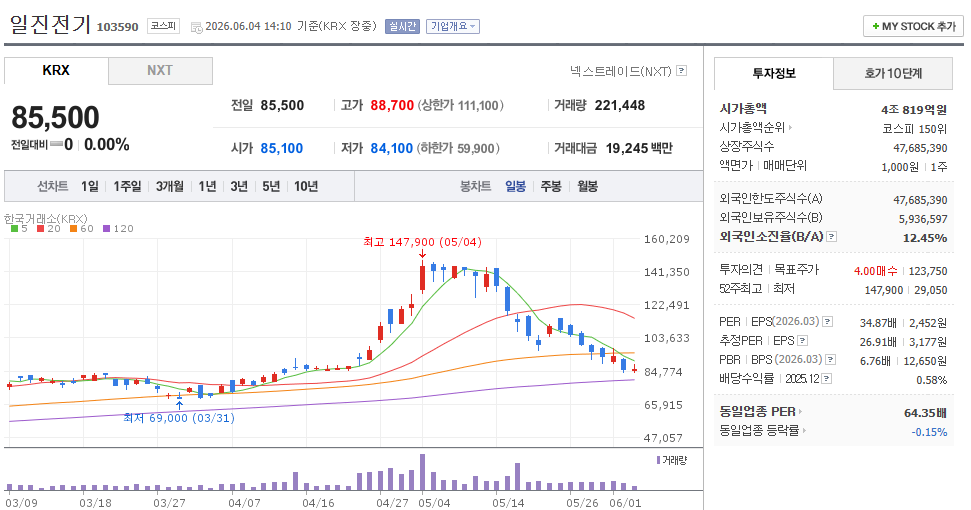Viewport: 971px width, 510px height.
Task: Select the 주봉 candlestick chart
Action: click(x=551, y=186)
